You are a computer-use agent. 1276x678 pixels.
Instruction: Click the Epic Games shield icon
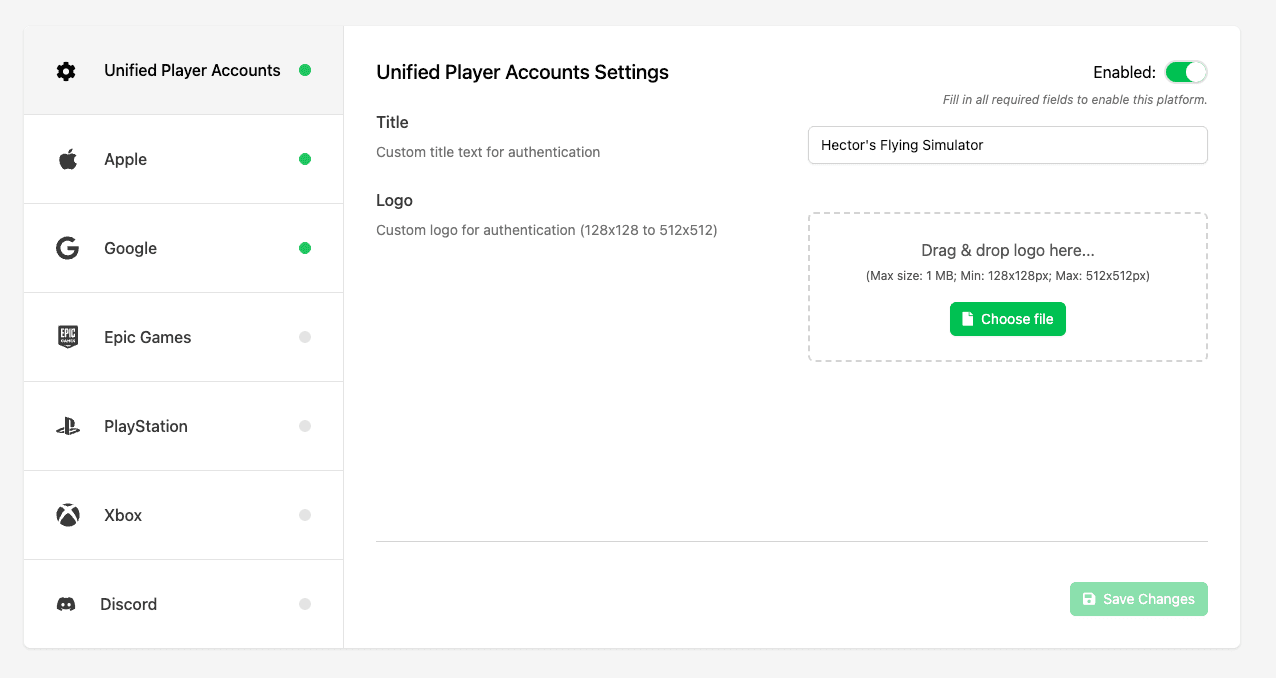(x=67, y=337)
